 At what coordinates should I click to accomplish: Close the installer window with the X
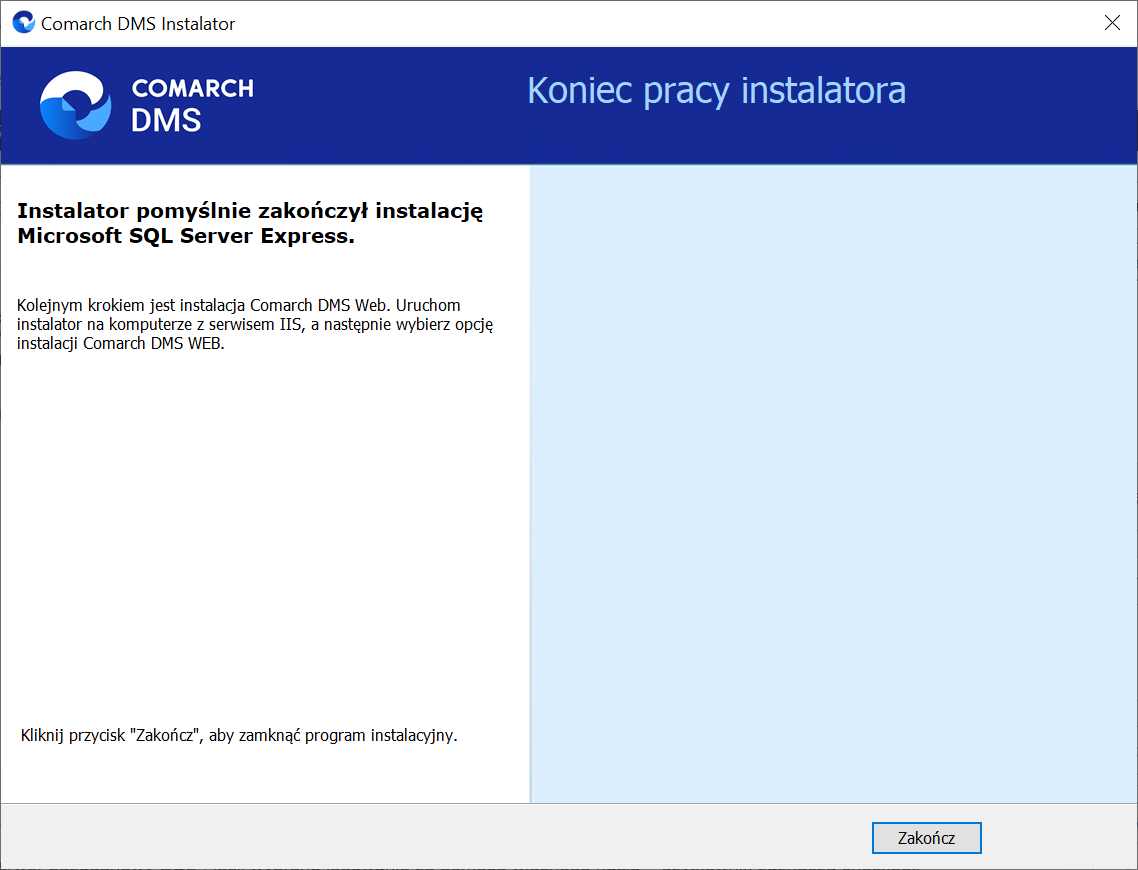coord(1112,22)
